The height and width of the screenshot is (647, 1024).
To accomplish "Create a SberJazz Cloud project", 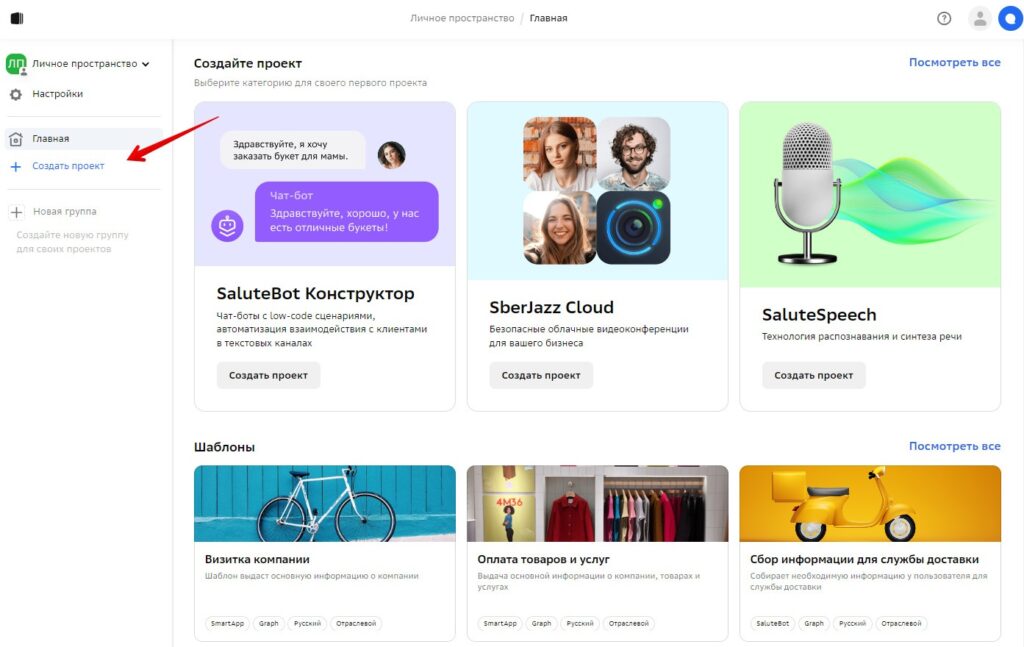I will [541, 375].
